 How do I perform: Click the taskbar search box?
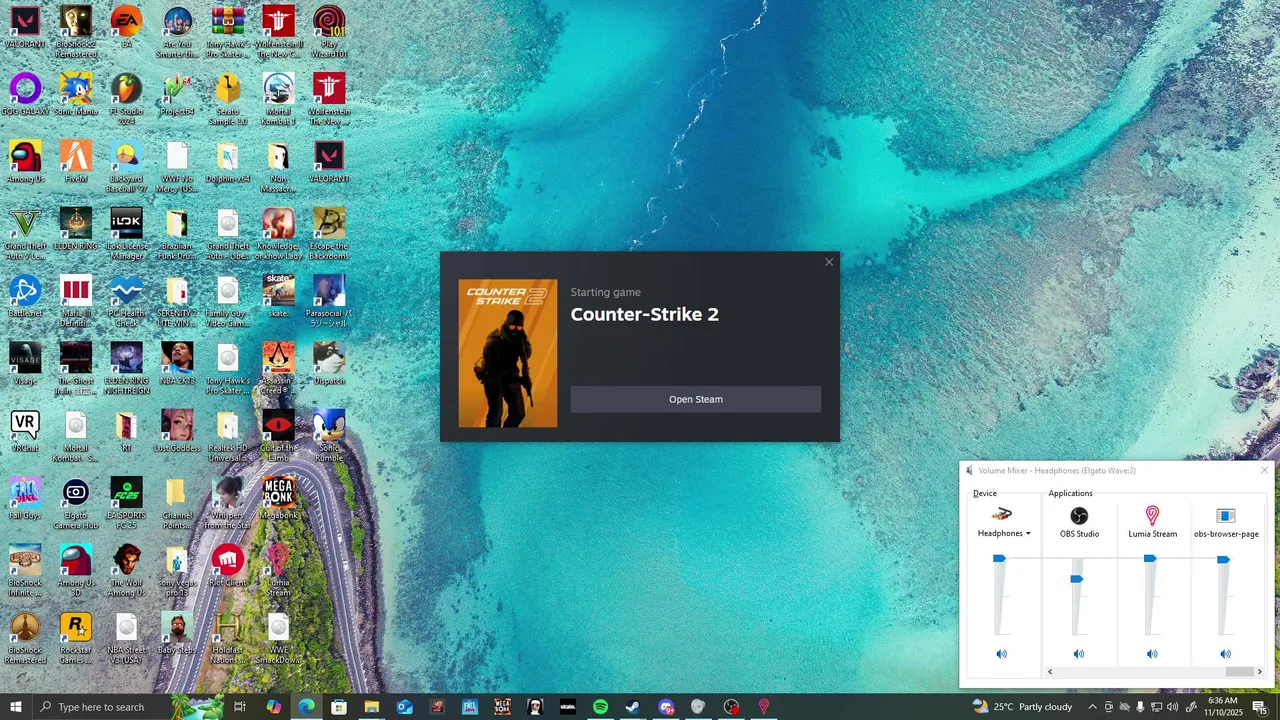point(127,707)
